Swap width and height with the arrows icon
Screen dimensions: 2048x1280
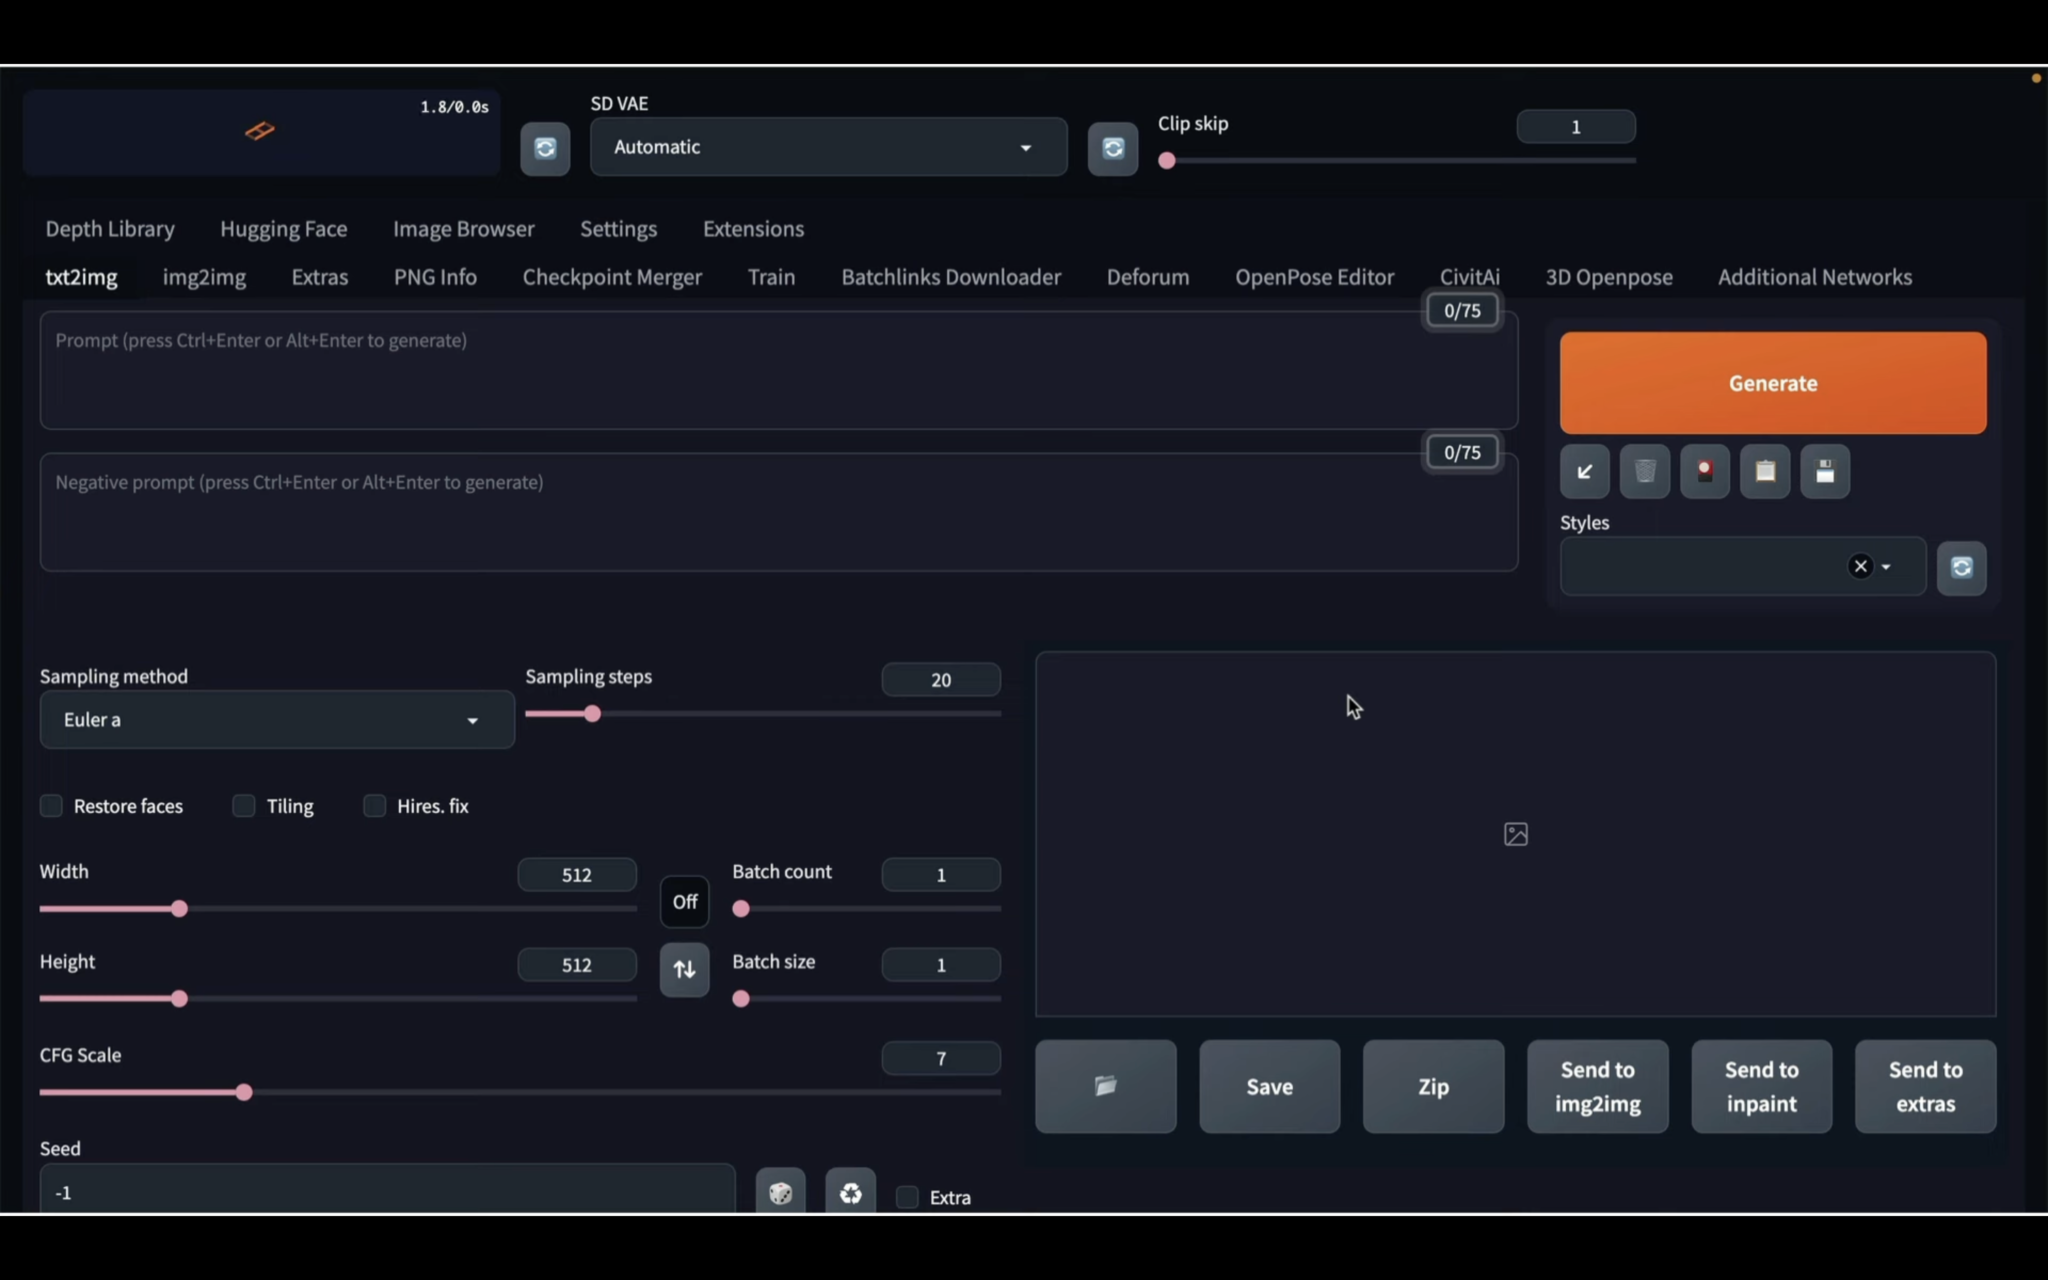tap(684, 969)
